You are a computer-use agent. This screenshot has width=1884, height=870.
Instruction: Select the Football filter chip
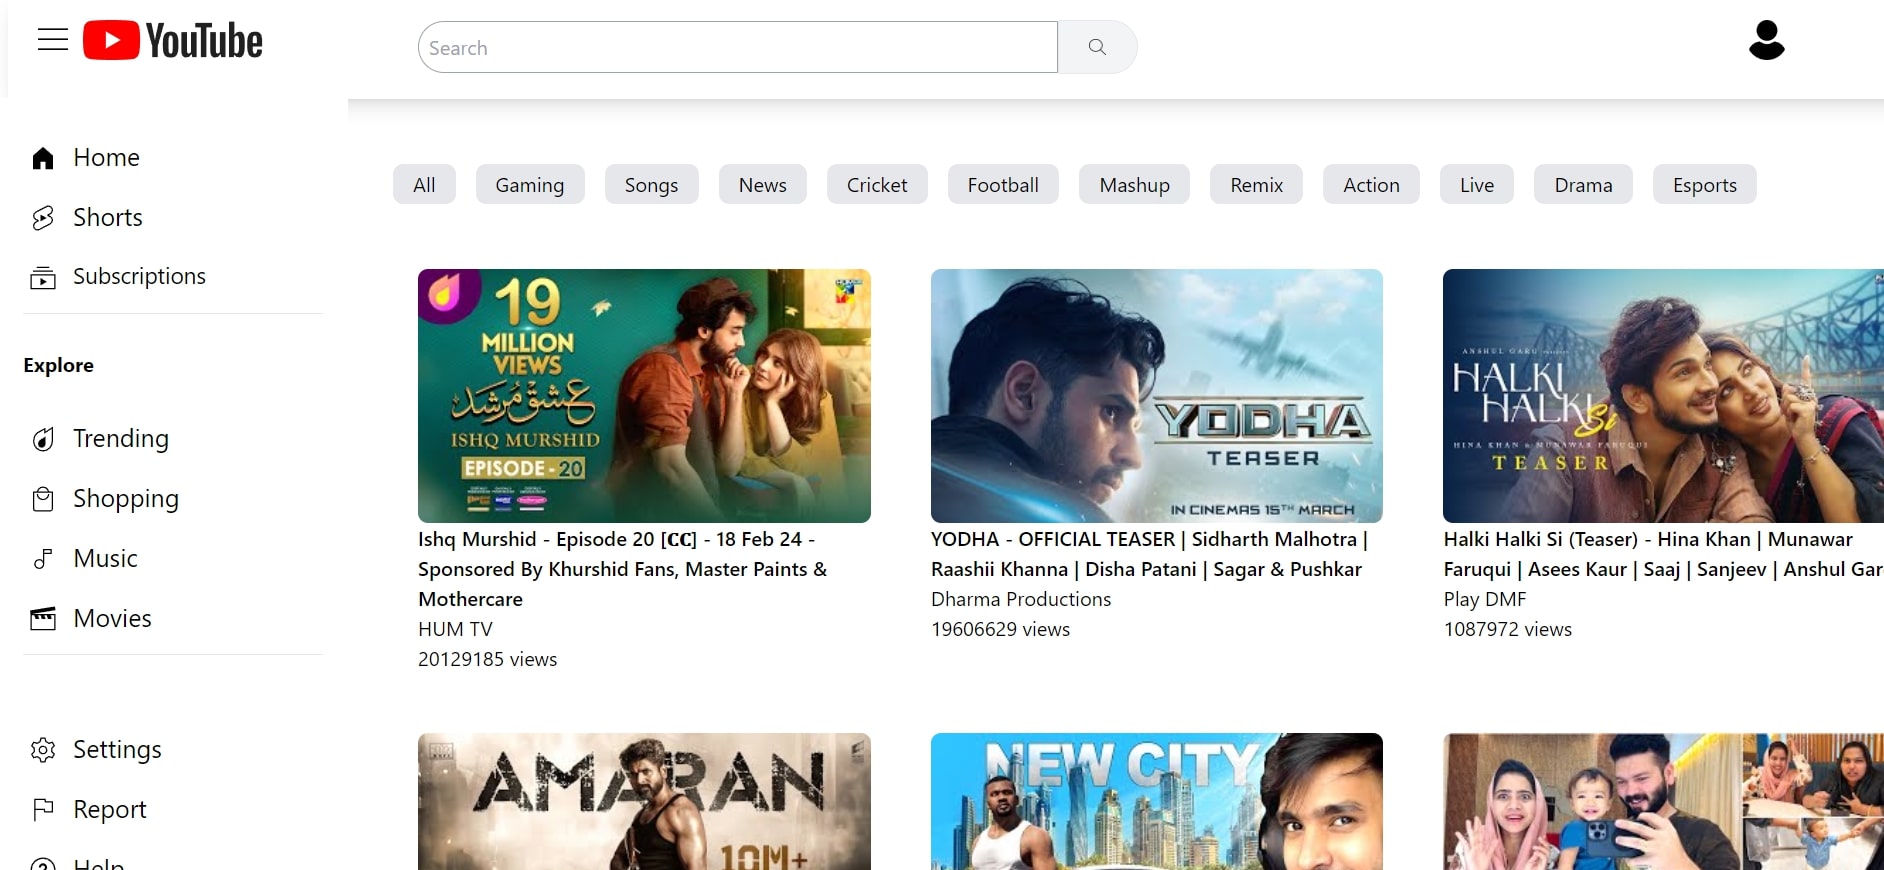pyautogui.click(x=1003, y=185)
